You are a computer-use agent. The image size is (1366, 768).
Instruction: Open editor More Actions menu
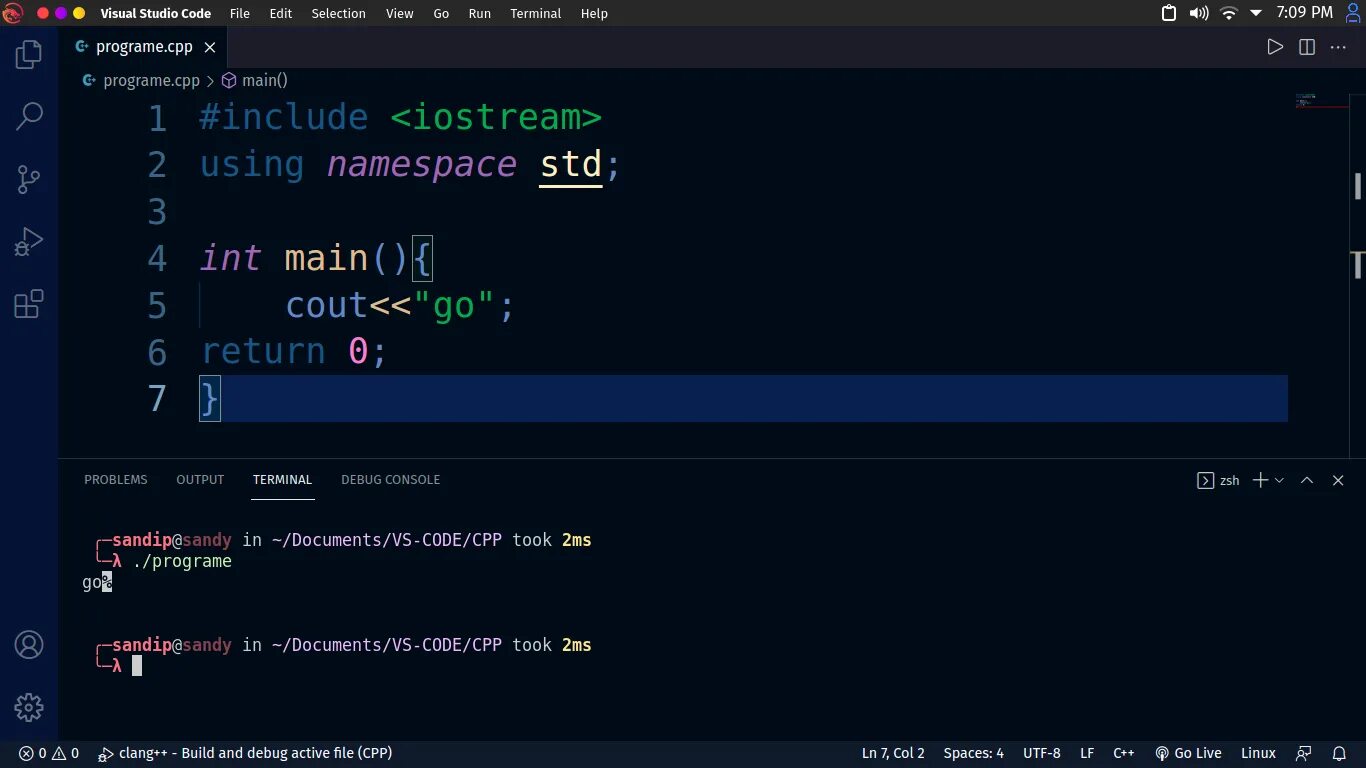pyautogui.click(x=1338, y=47)
